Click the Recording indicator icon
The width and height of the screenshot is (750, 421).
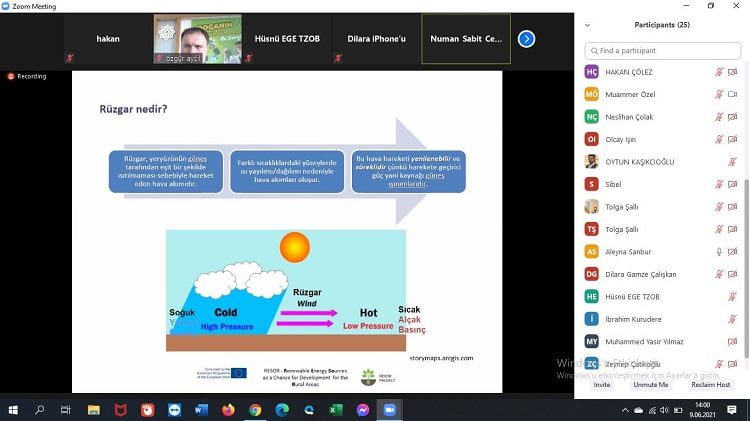click(11, 76)
